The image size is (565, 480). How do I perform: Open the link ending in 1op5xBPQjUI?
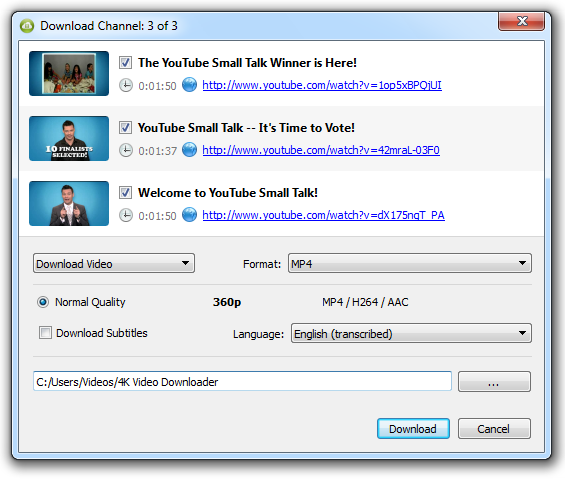tap(322, 85)
